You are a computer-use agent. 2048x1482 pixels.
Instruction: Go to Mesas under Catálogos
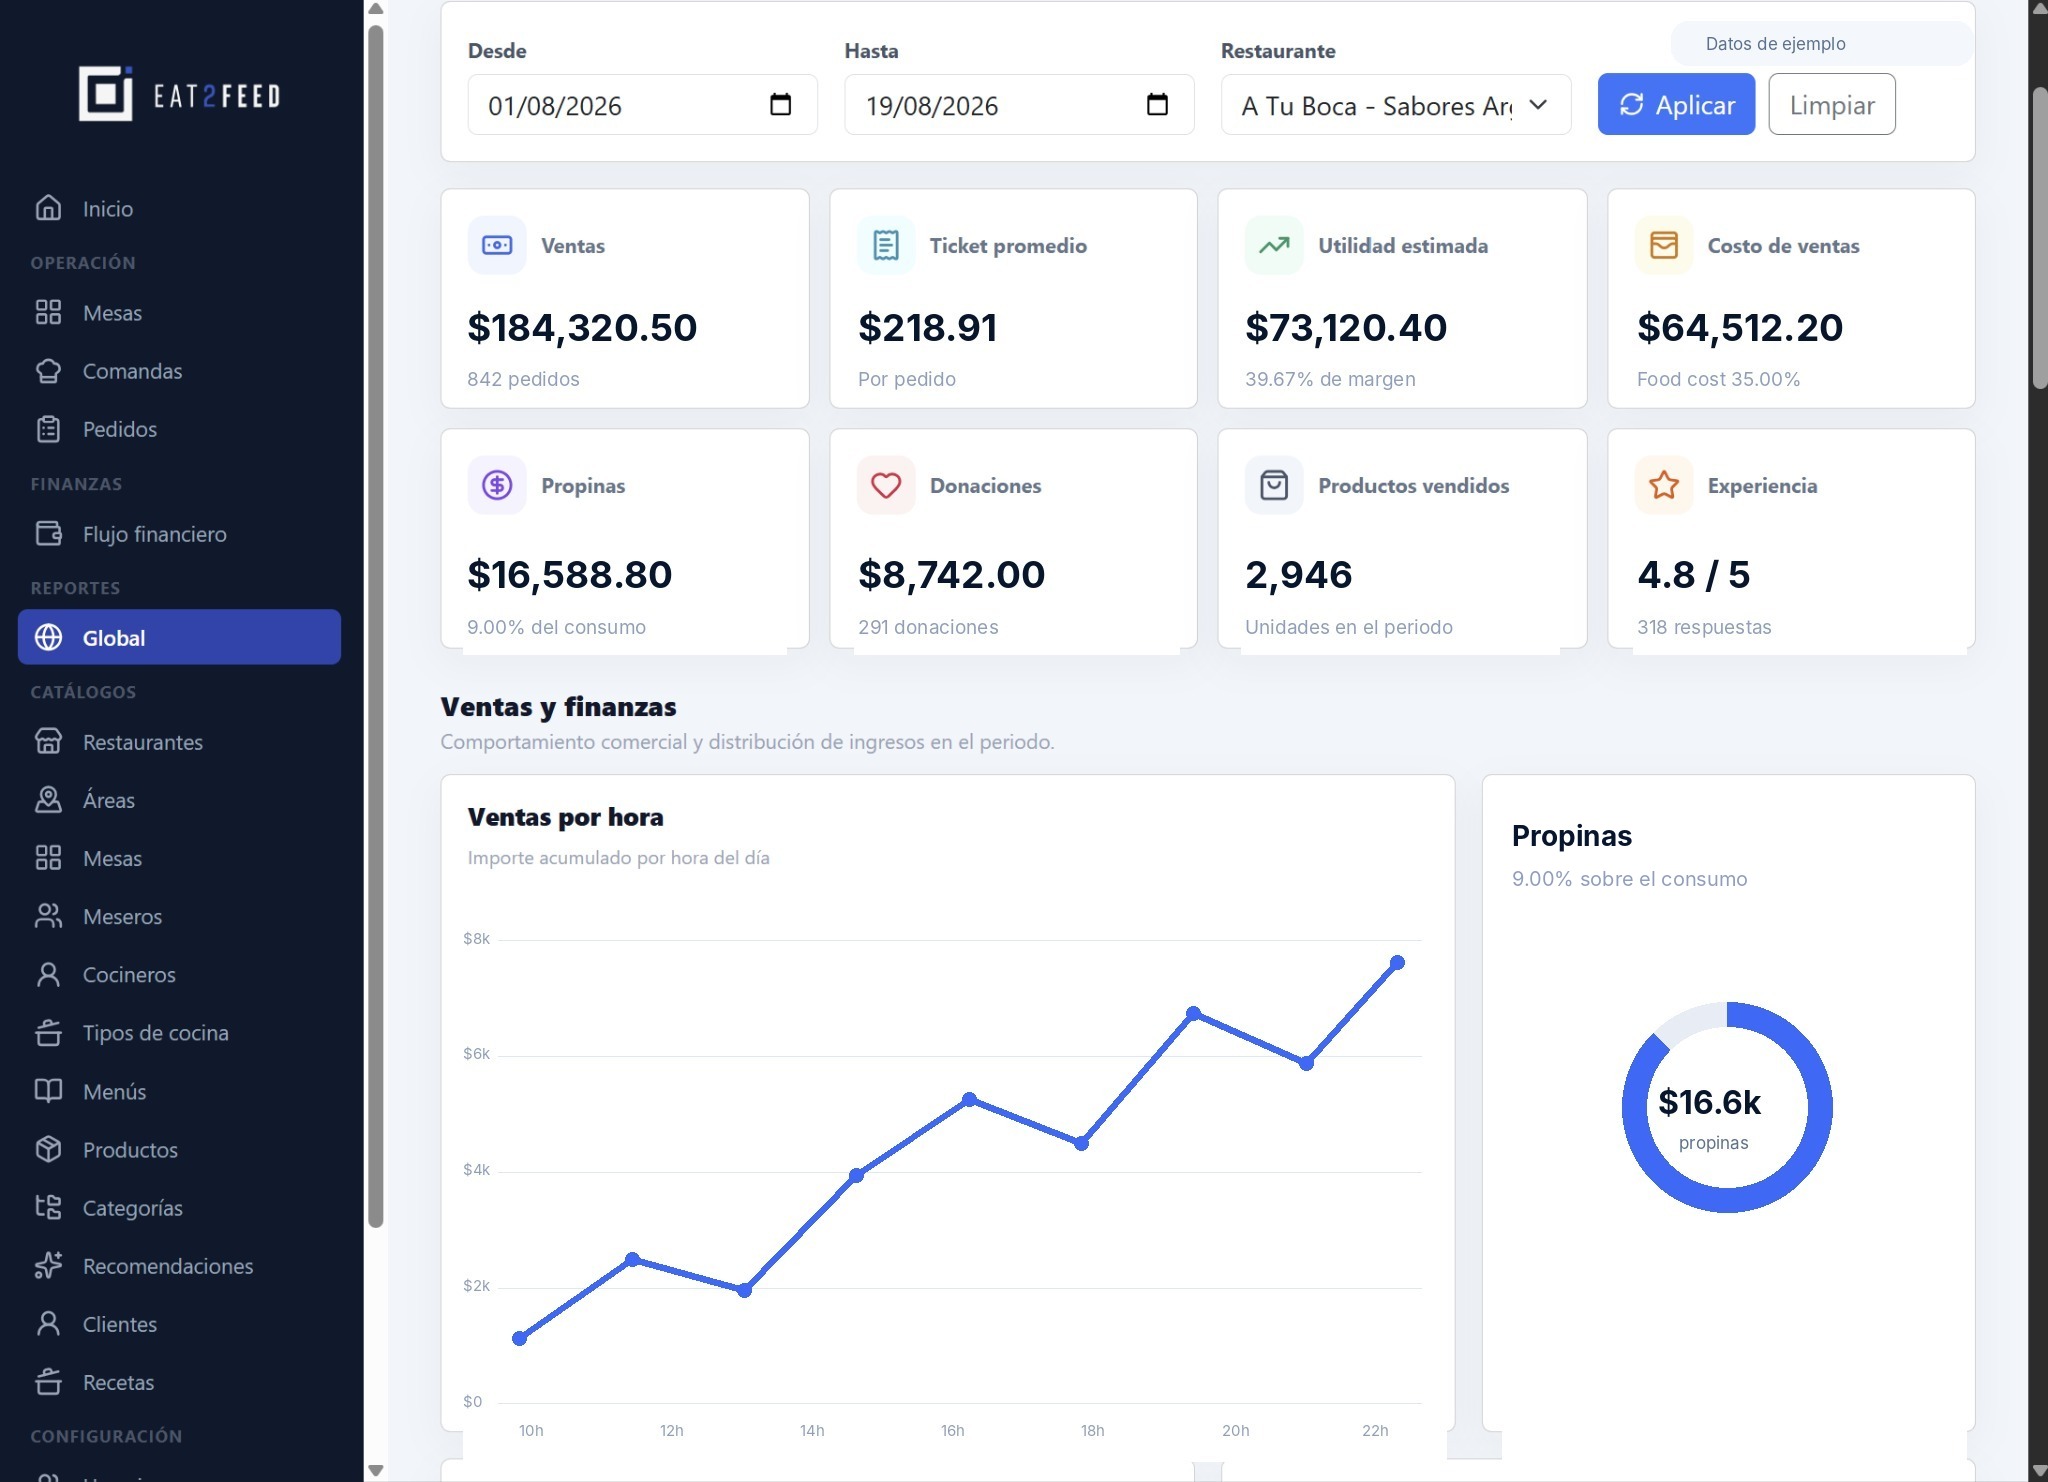pos(112,858)
